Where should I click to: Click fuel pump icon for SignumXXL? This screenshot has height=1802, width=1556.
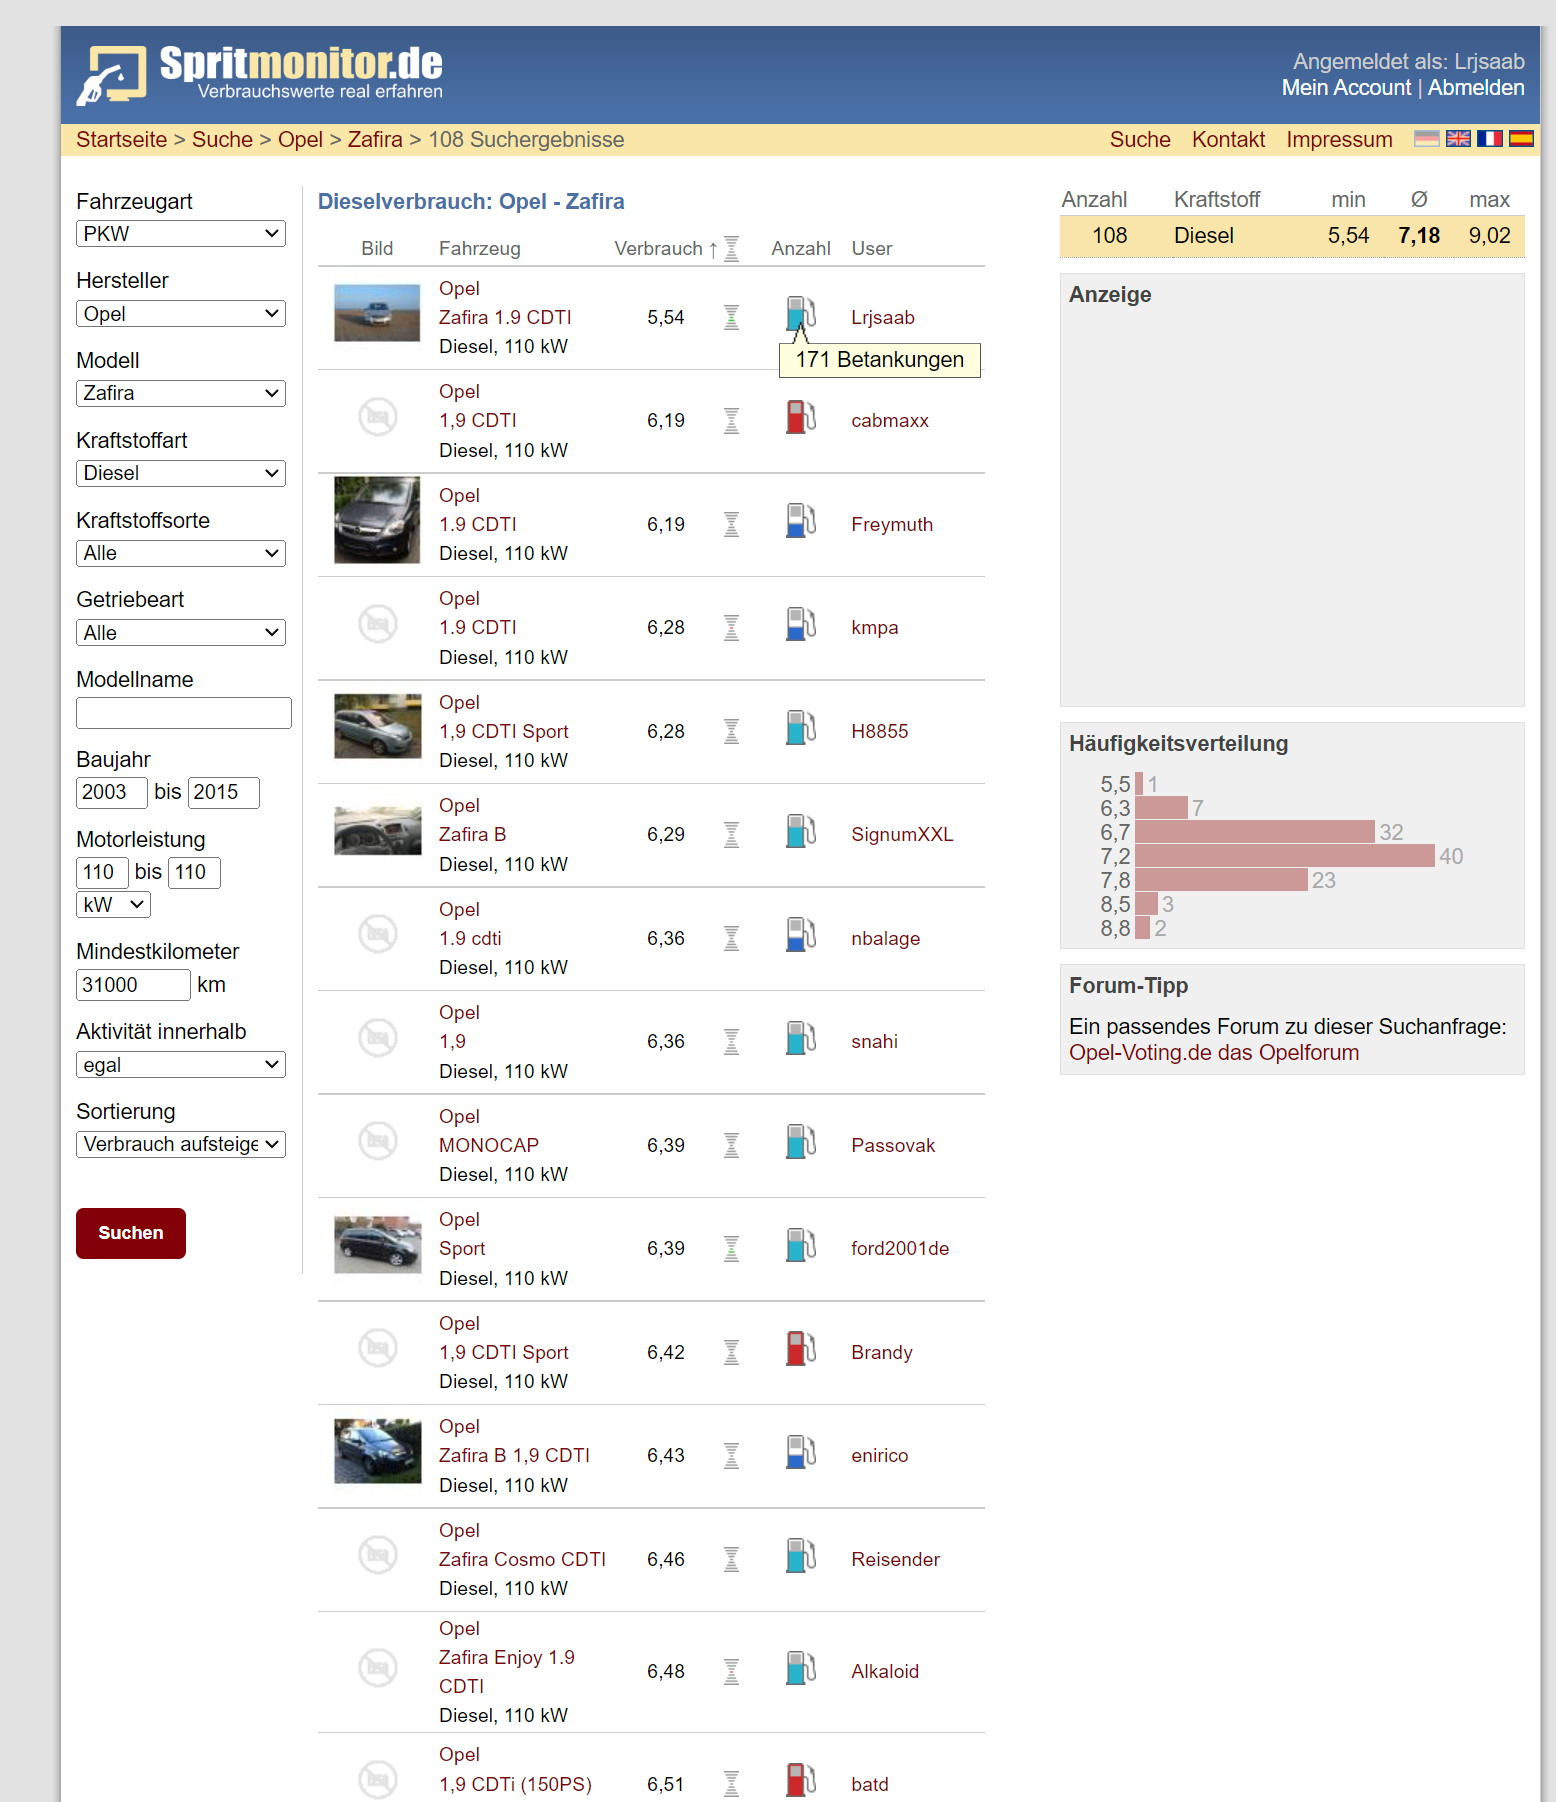[x=801, y=831]
